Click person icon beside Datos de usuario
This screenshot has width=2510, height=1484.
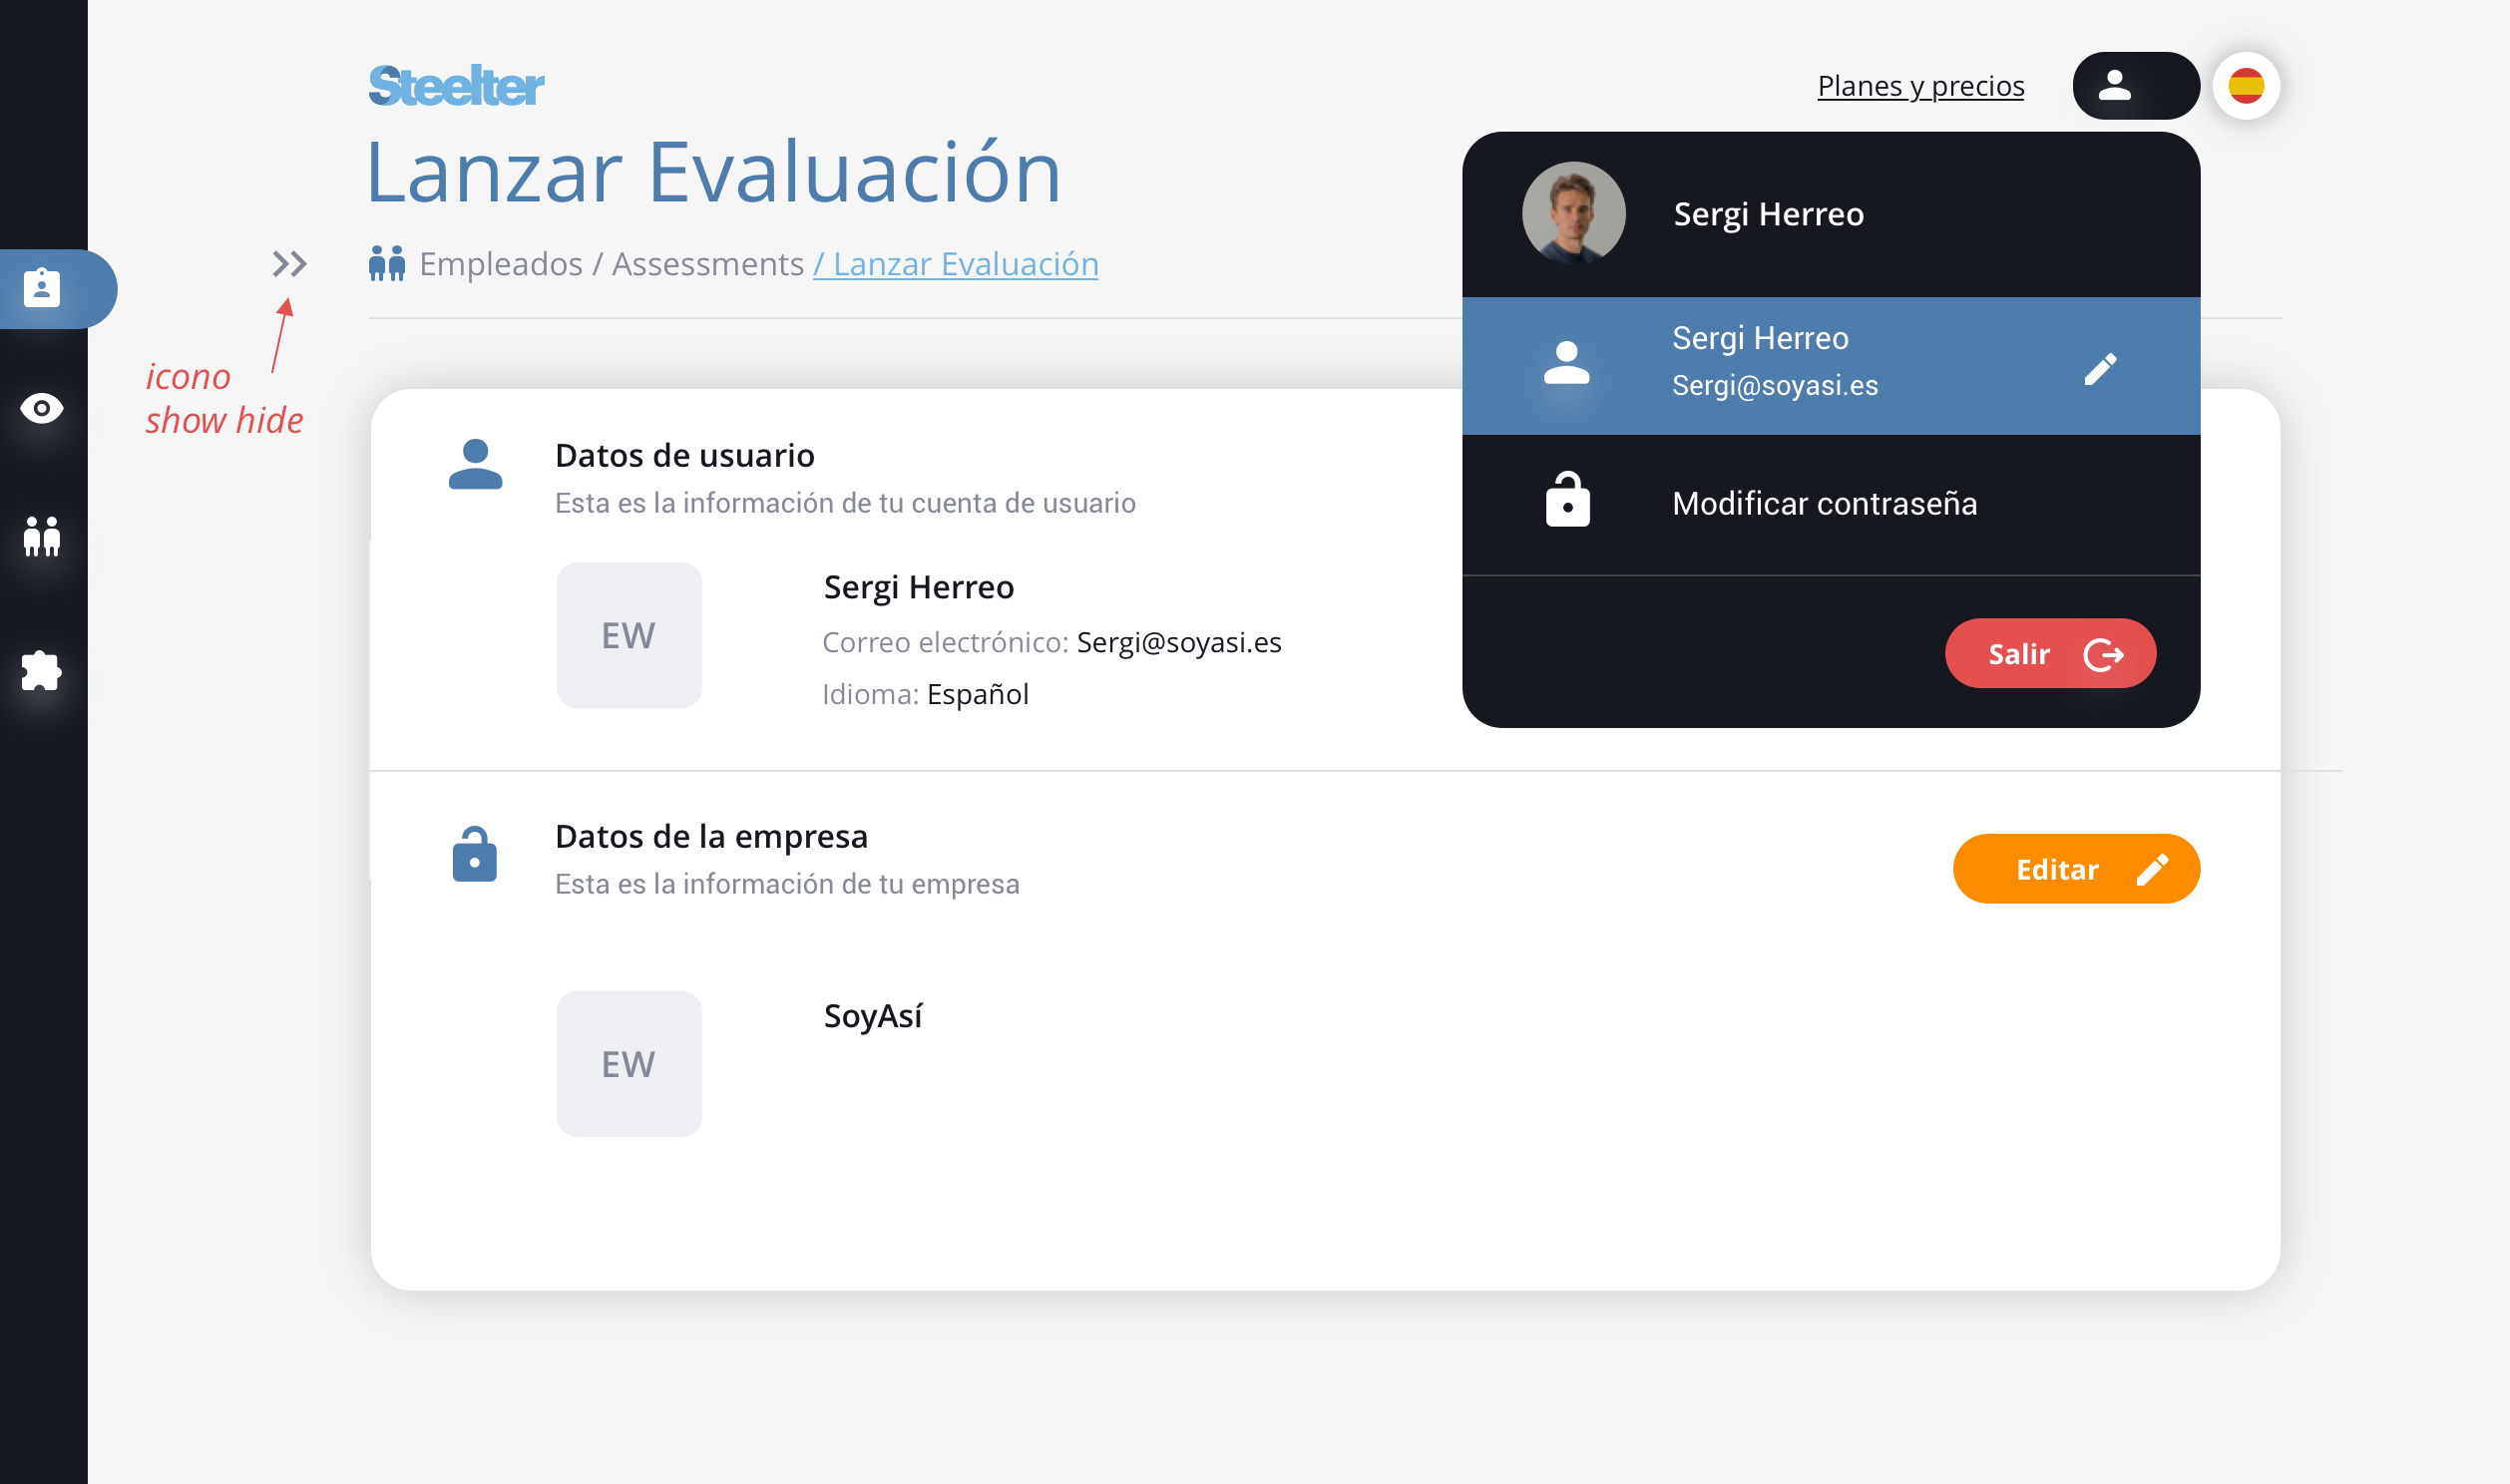(475, 465)
